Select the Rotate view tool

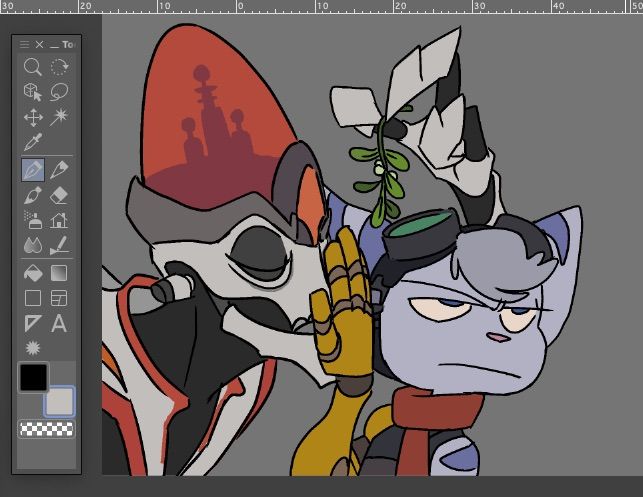[59, 66]
